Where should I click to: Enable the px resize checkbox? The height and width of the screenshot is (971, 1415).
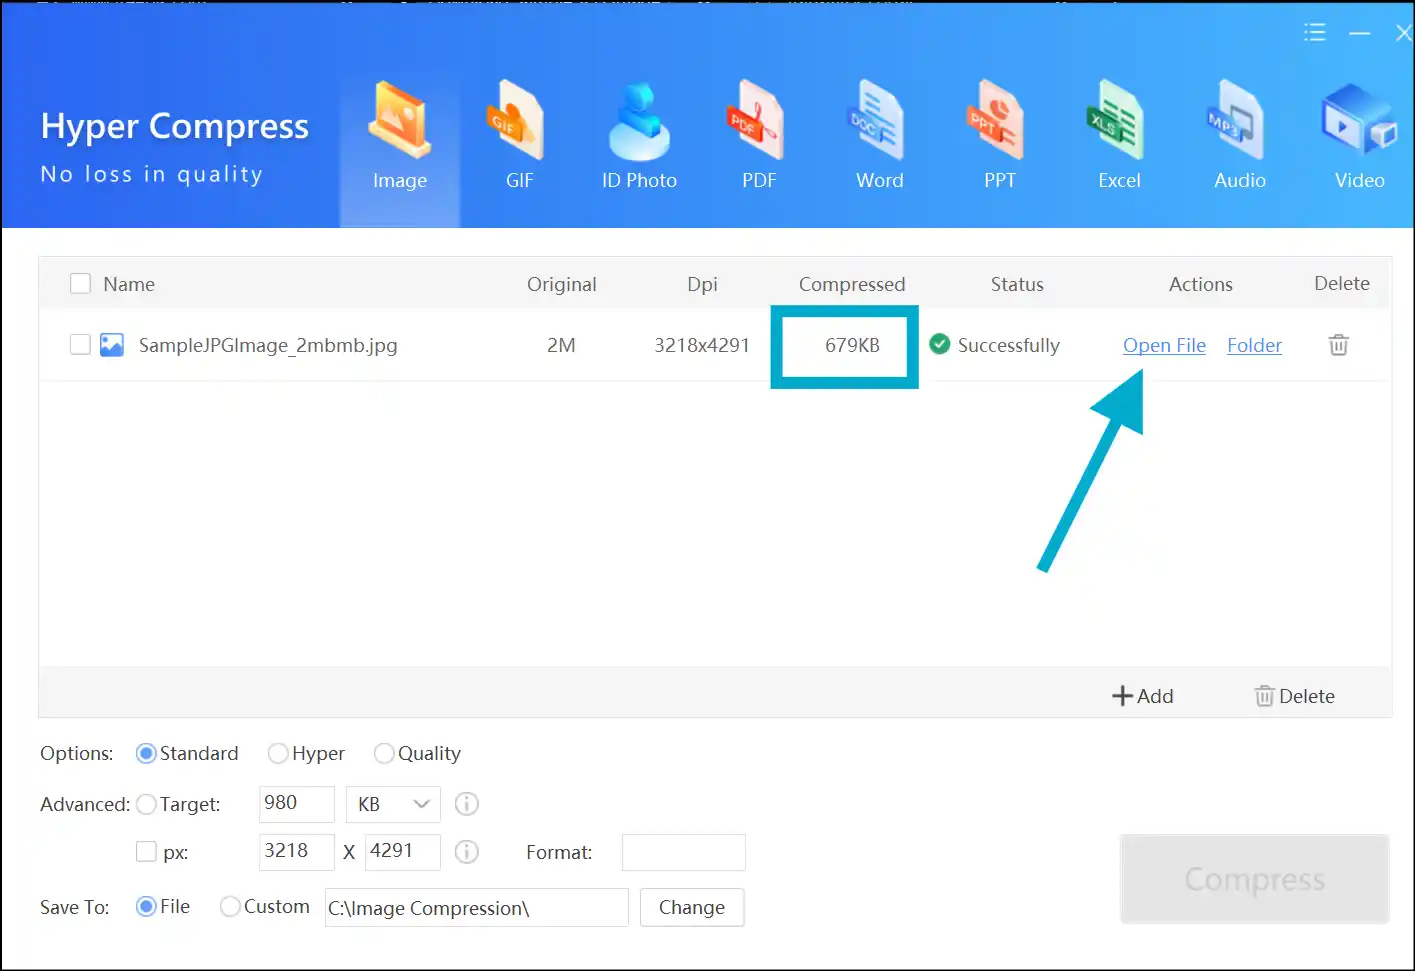coord(146,851)
